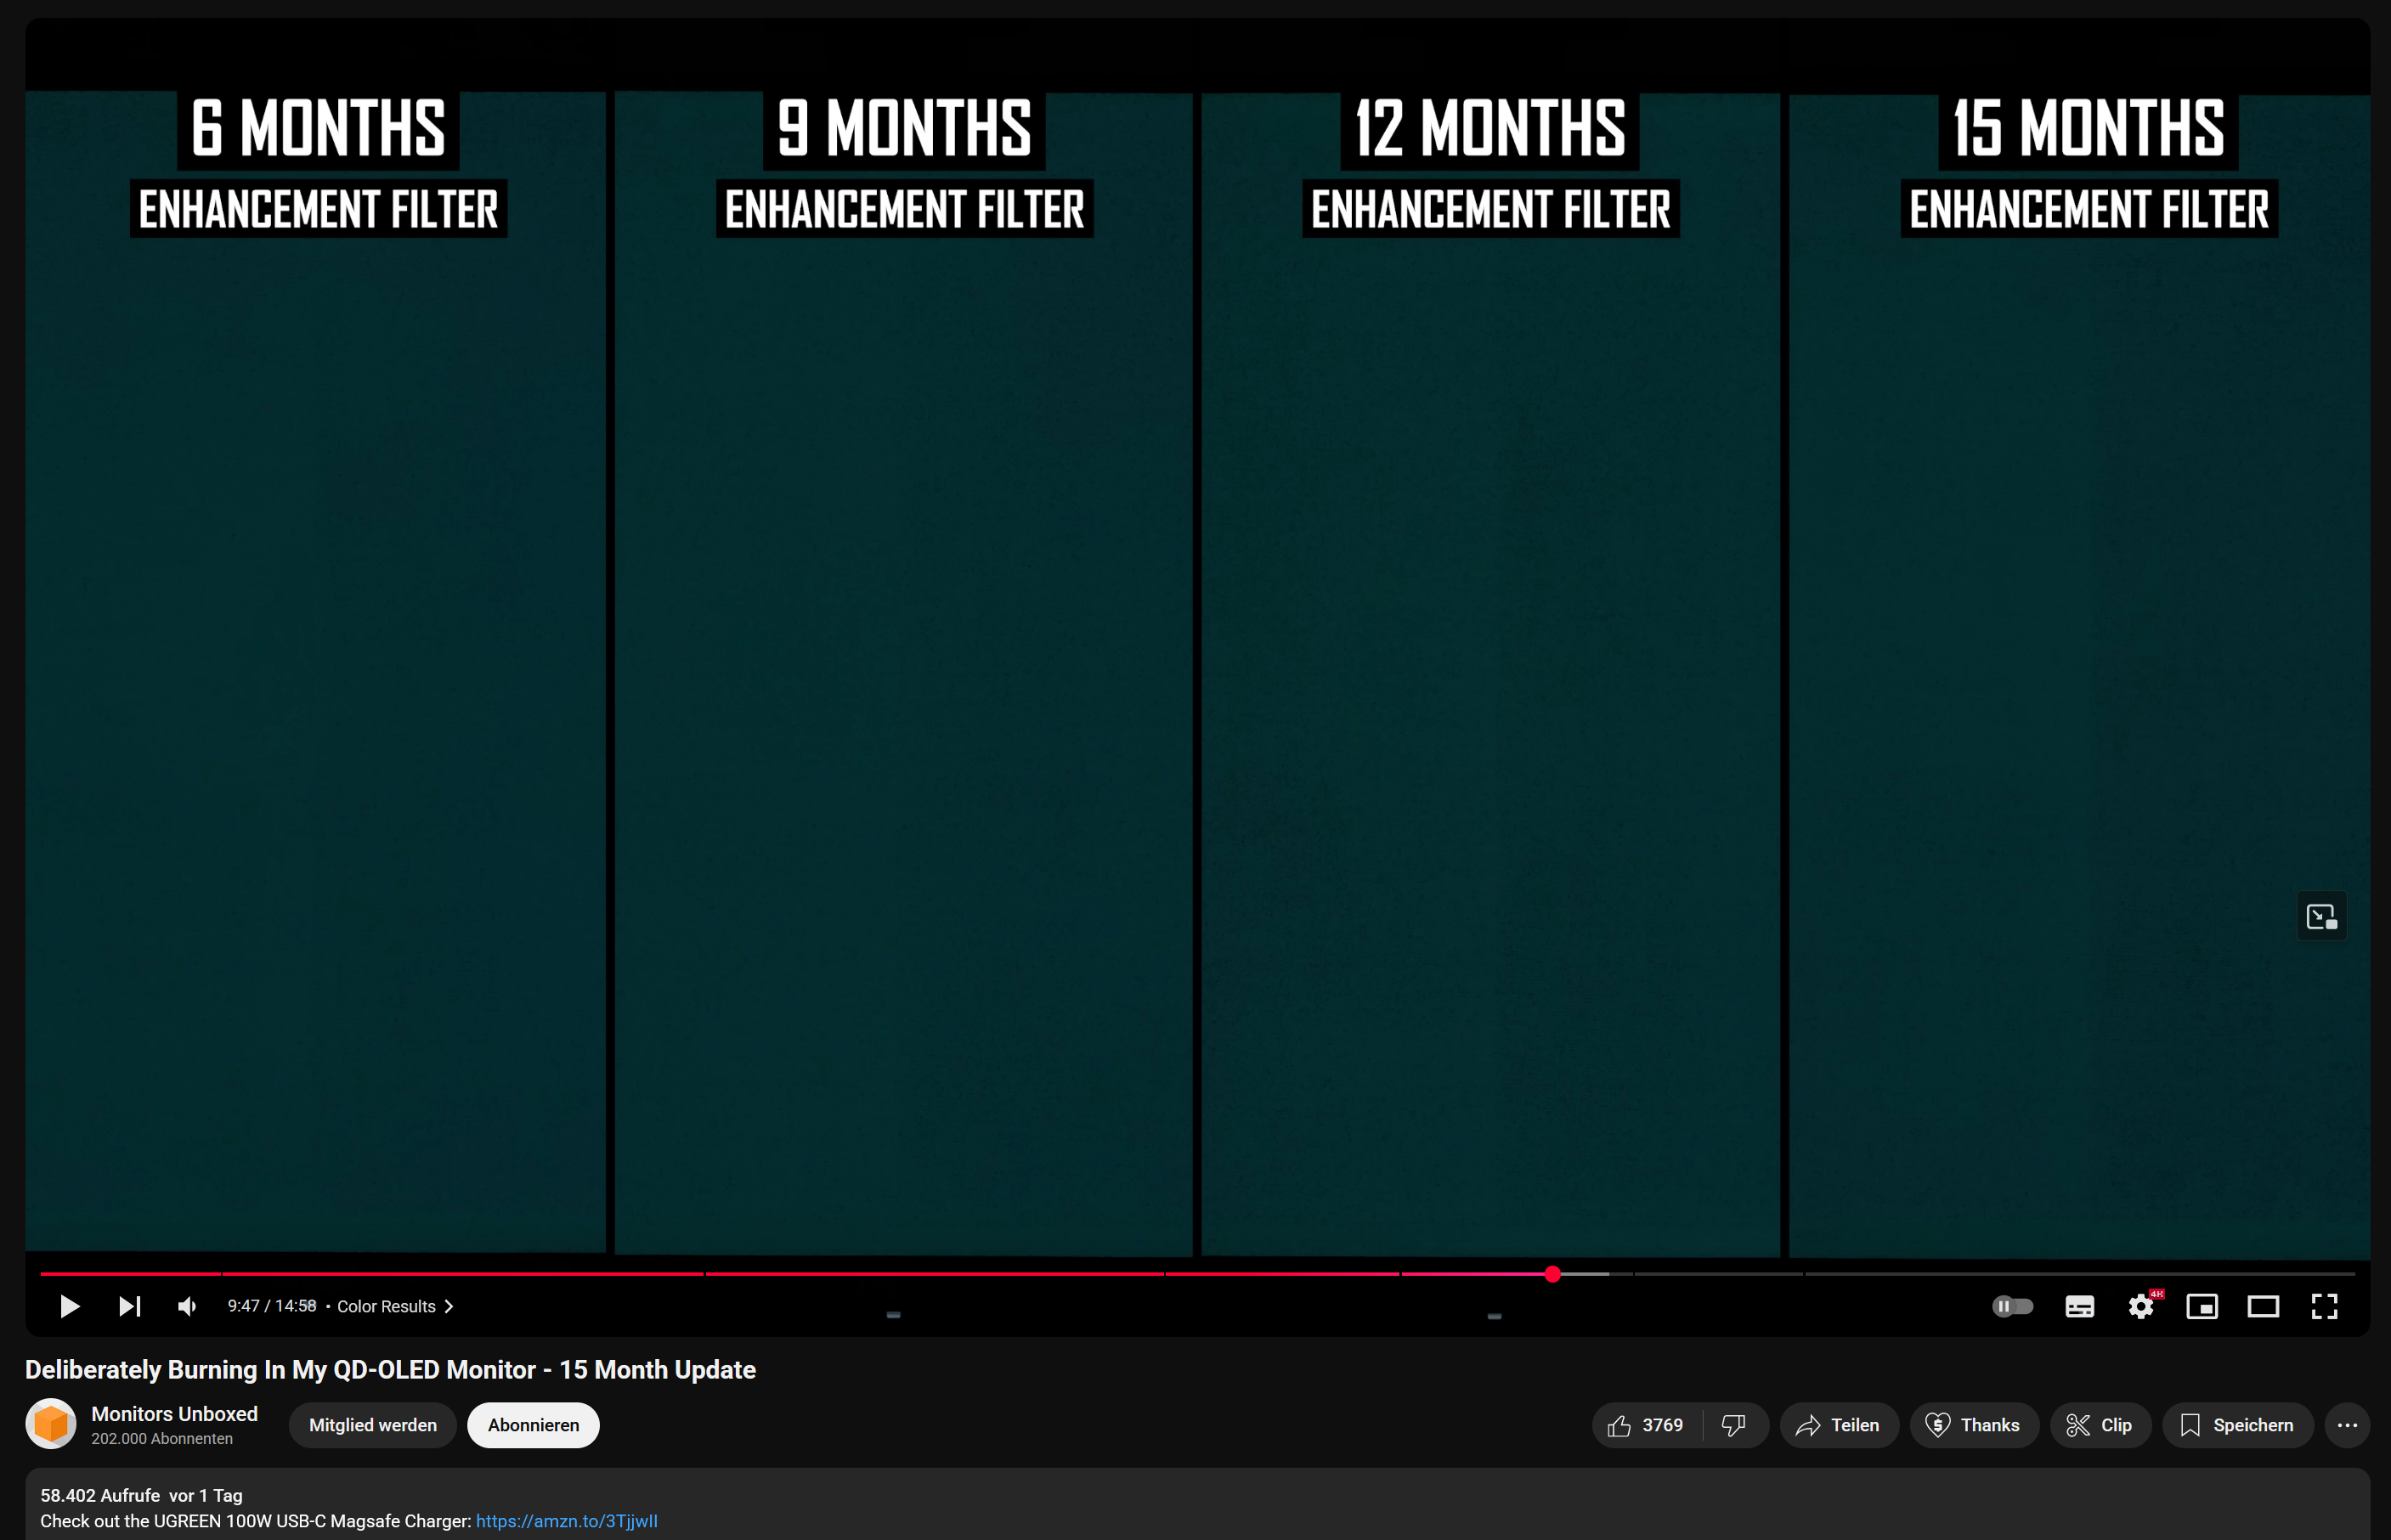Open the Speichern playlist menu
Image resolution: width=2391 pixels, height=1540 pixels.
click(2237, 1425)
